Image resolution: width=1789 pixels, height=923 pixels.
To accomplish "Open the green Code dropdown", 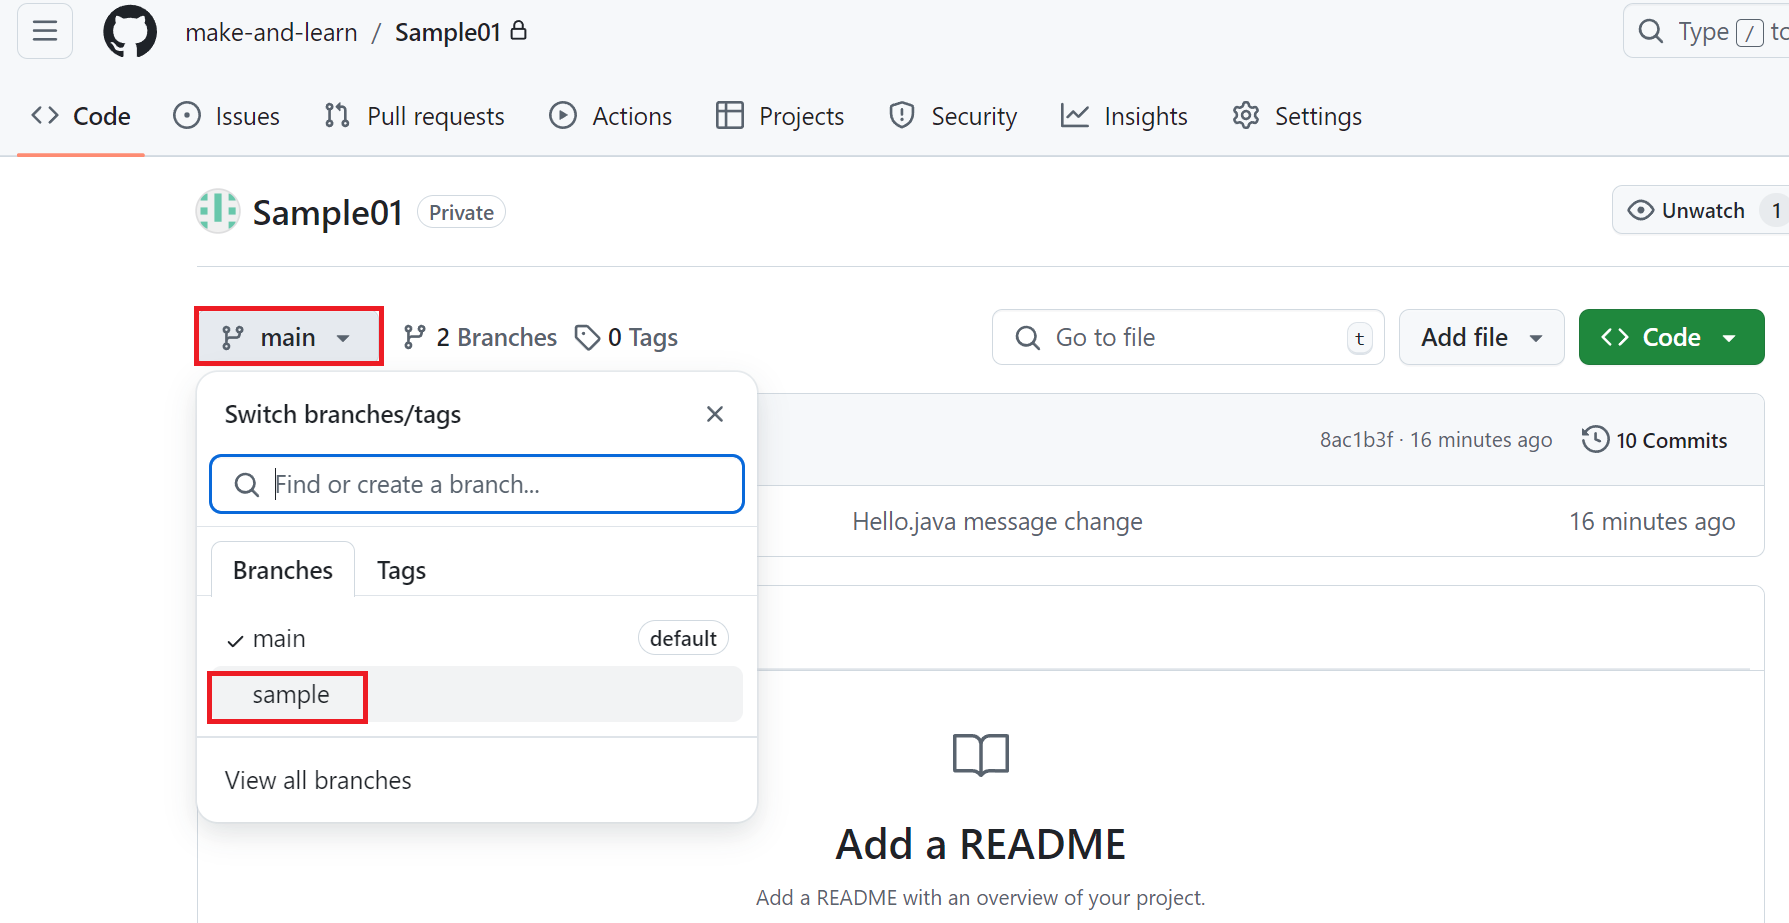I will pyautogui.click(x=1672, y=337).
